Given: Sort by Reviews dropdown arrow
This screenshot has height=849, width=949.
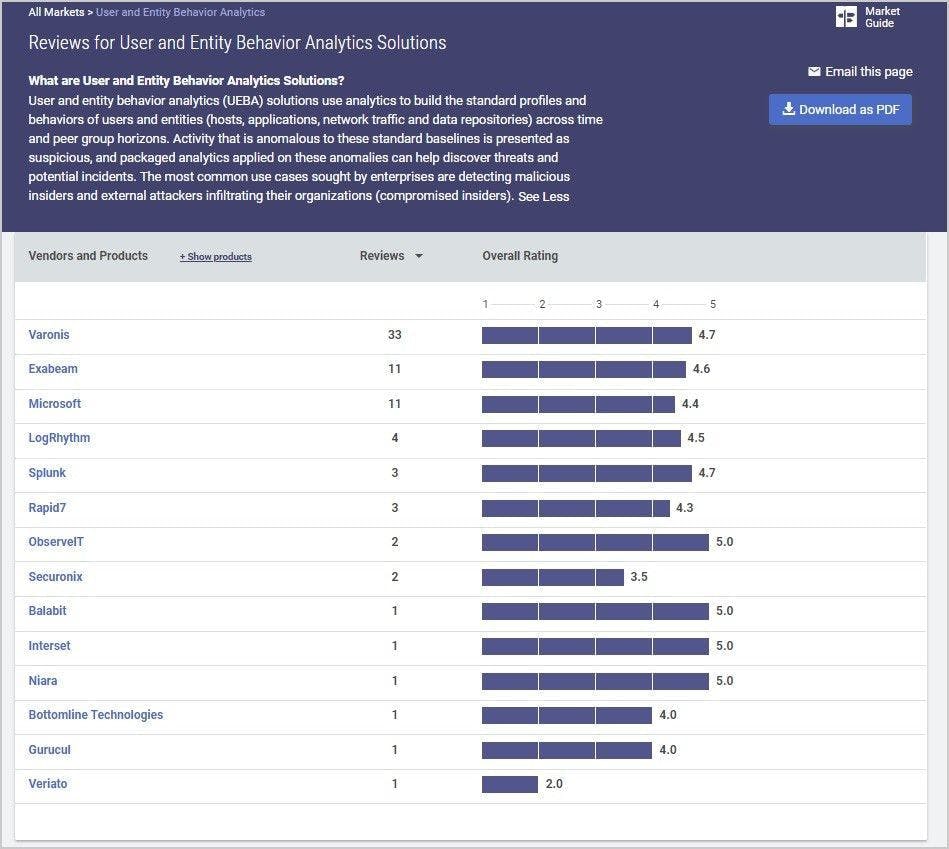Looking at the screenshot, I should coord(419,256).
